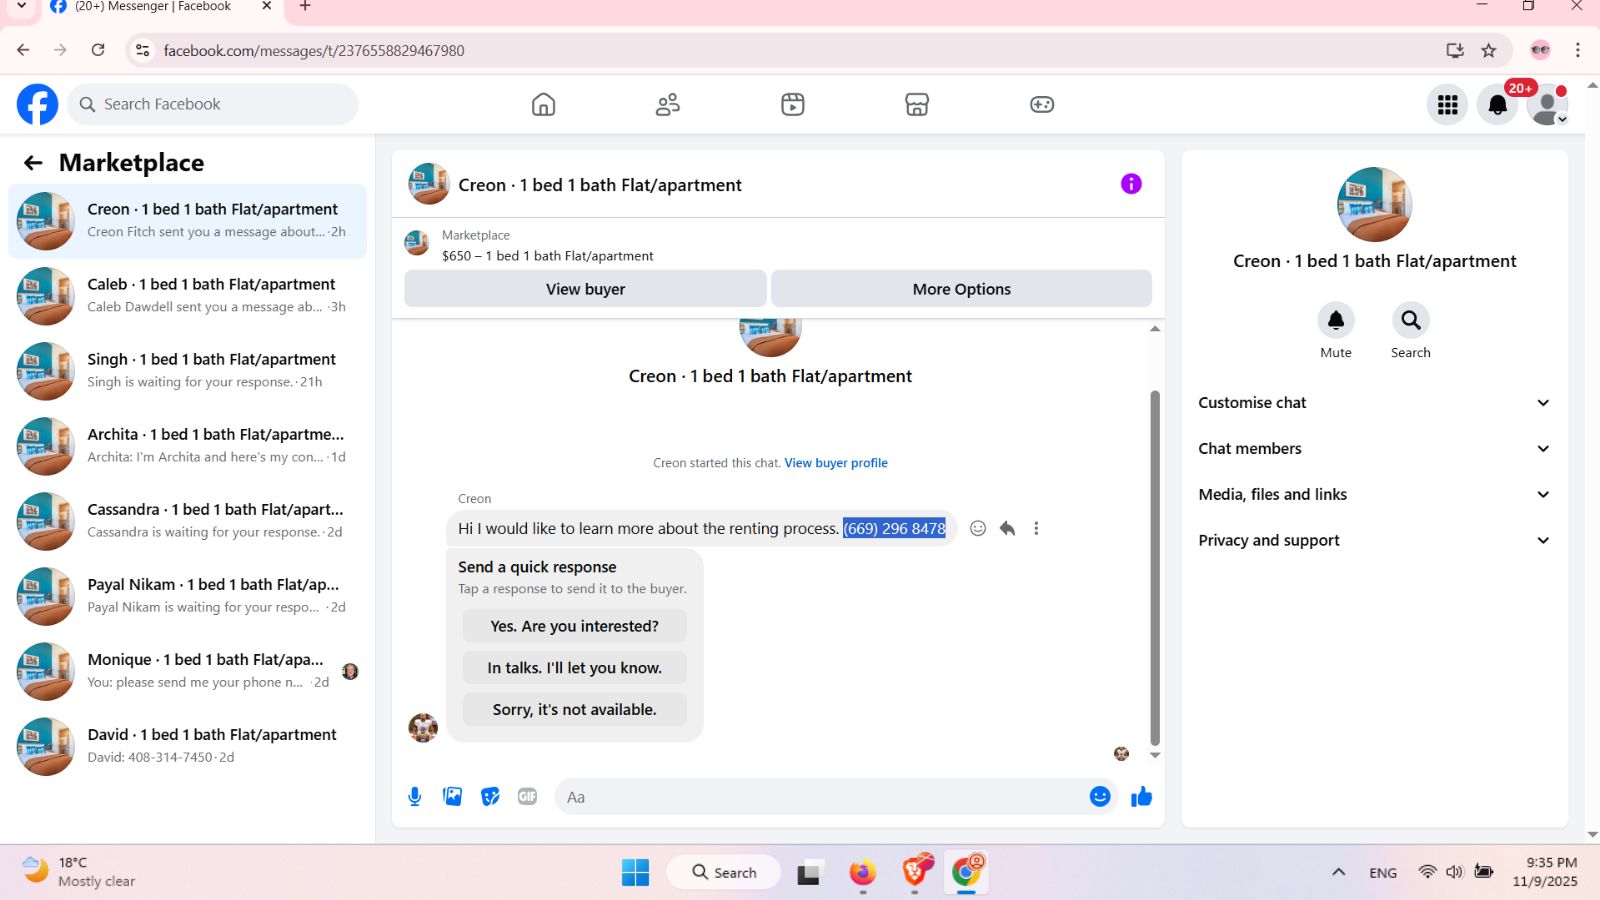Open the account profile avatar menu
The width and height of the screenshot is (1600, 900).
(x=1548, y=104)
